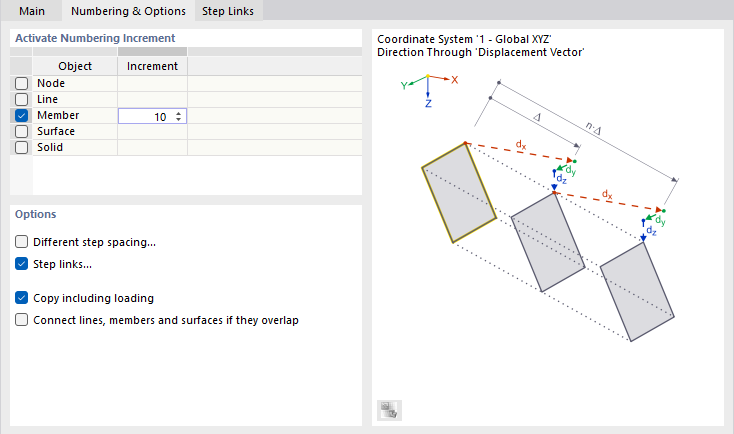
Task: Disable the Step links option
Action: click(x=22, y=264)
